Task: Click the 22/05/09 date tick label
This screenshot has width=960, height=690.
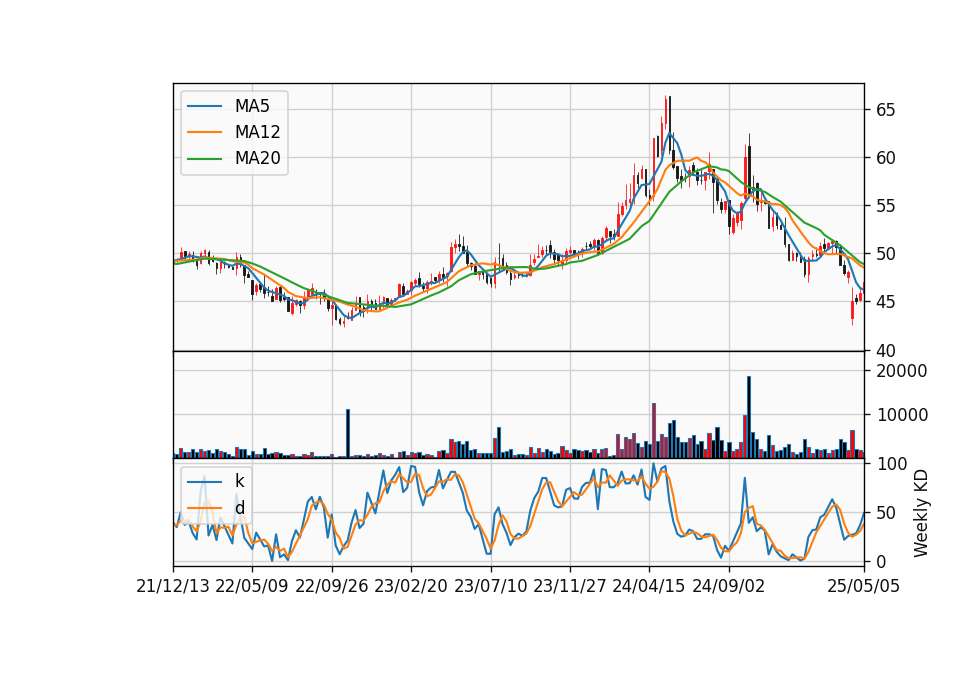Action: click(x=252, y=586)
